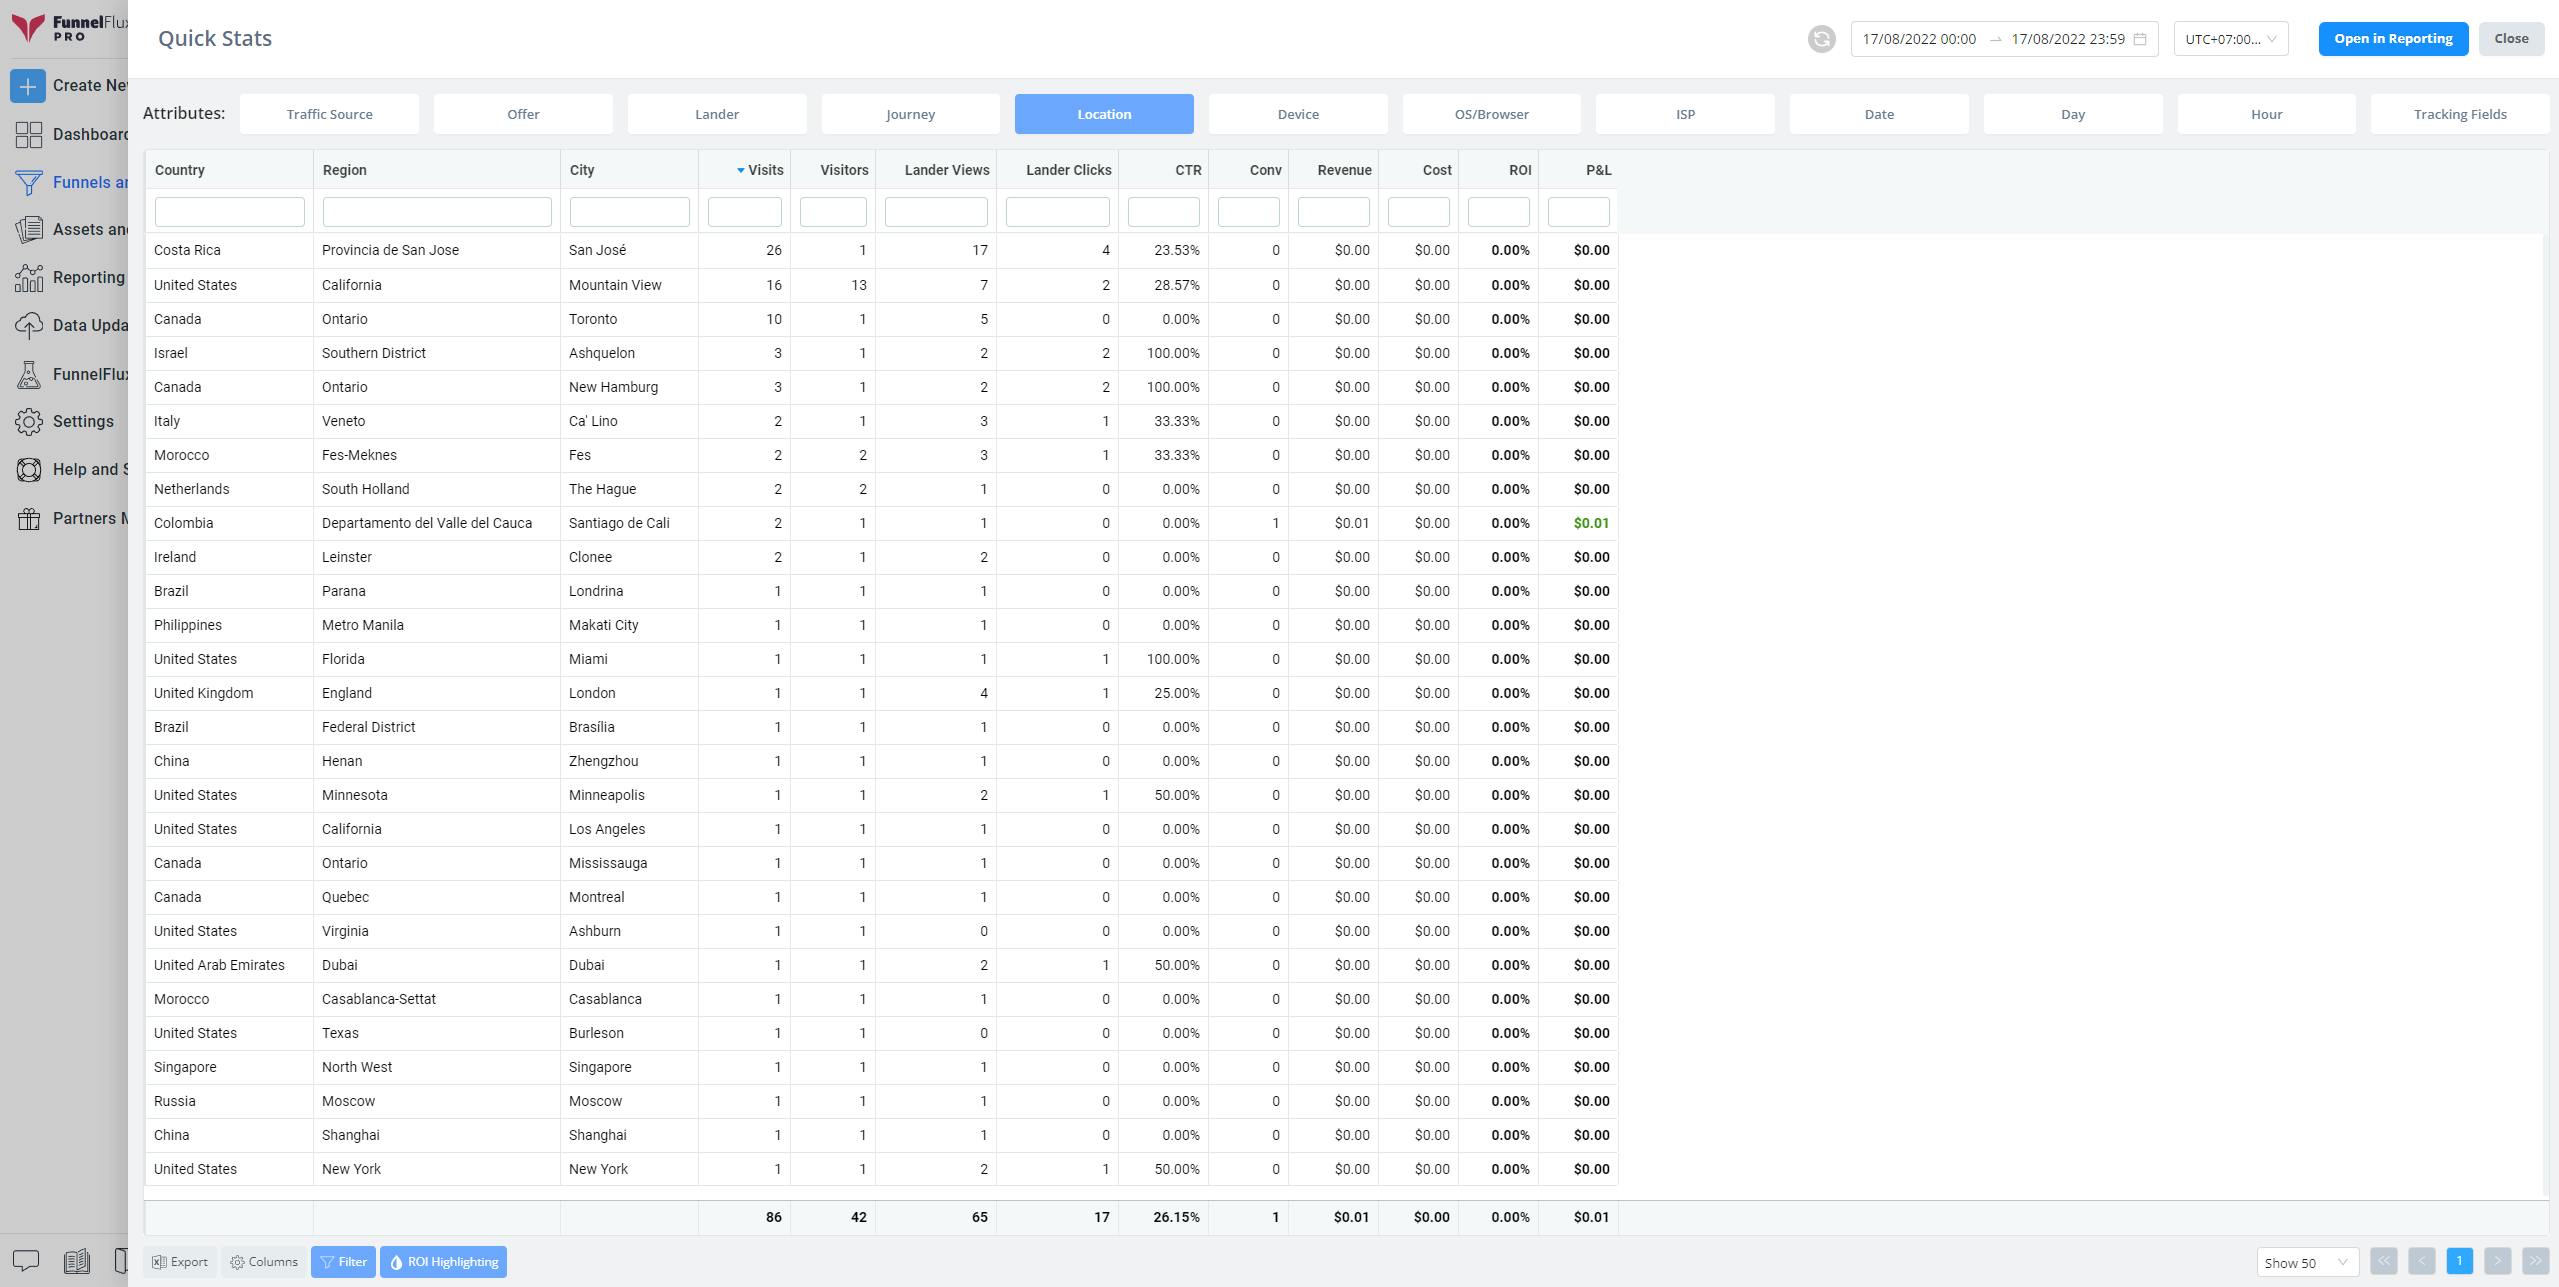This screenshot has width=2559, height=1287.
Task: Click the Reporting chart icon in sidebar
Action: (29, 278)
